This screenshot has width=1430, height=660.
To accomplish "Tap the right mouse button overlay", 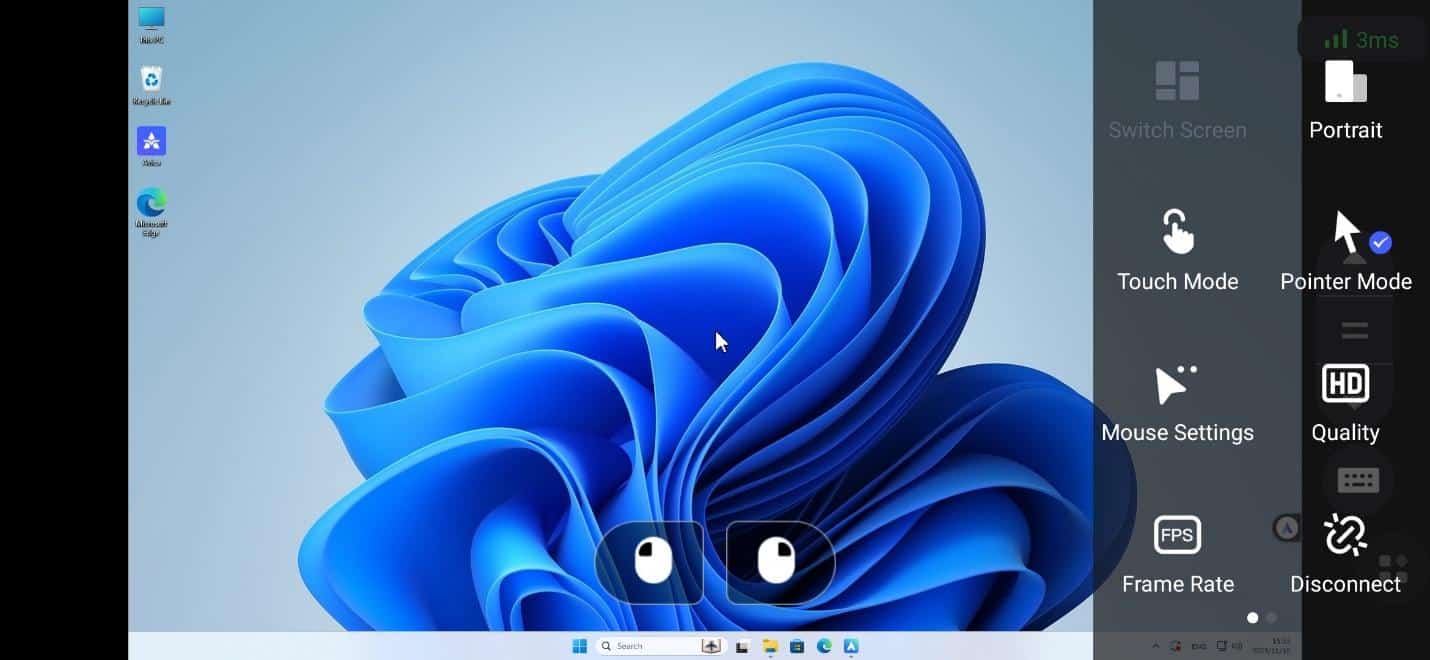I will [x=780, y=562].
